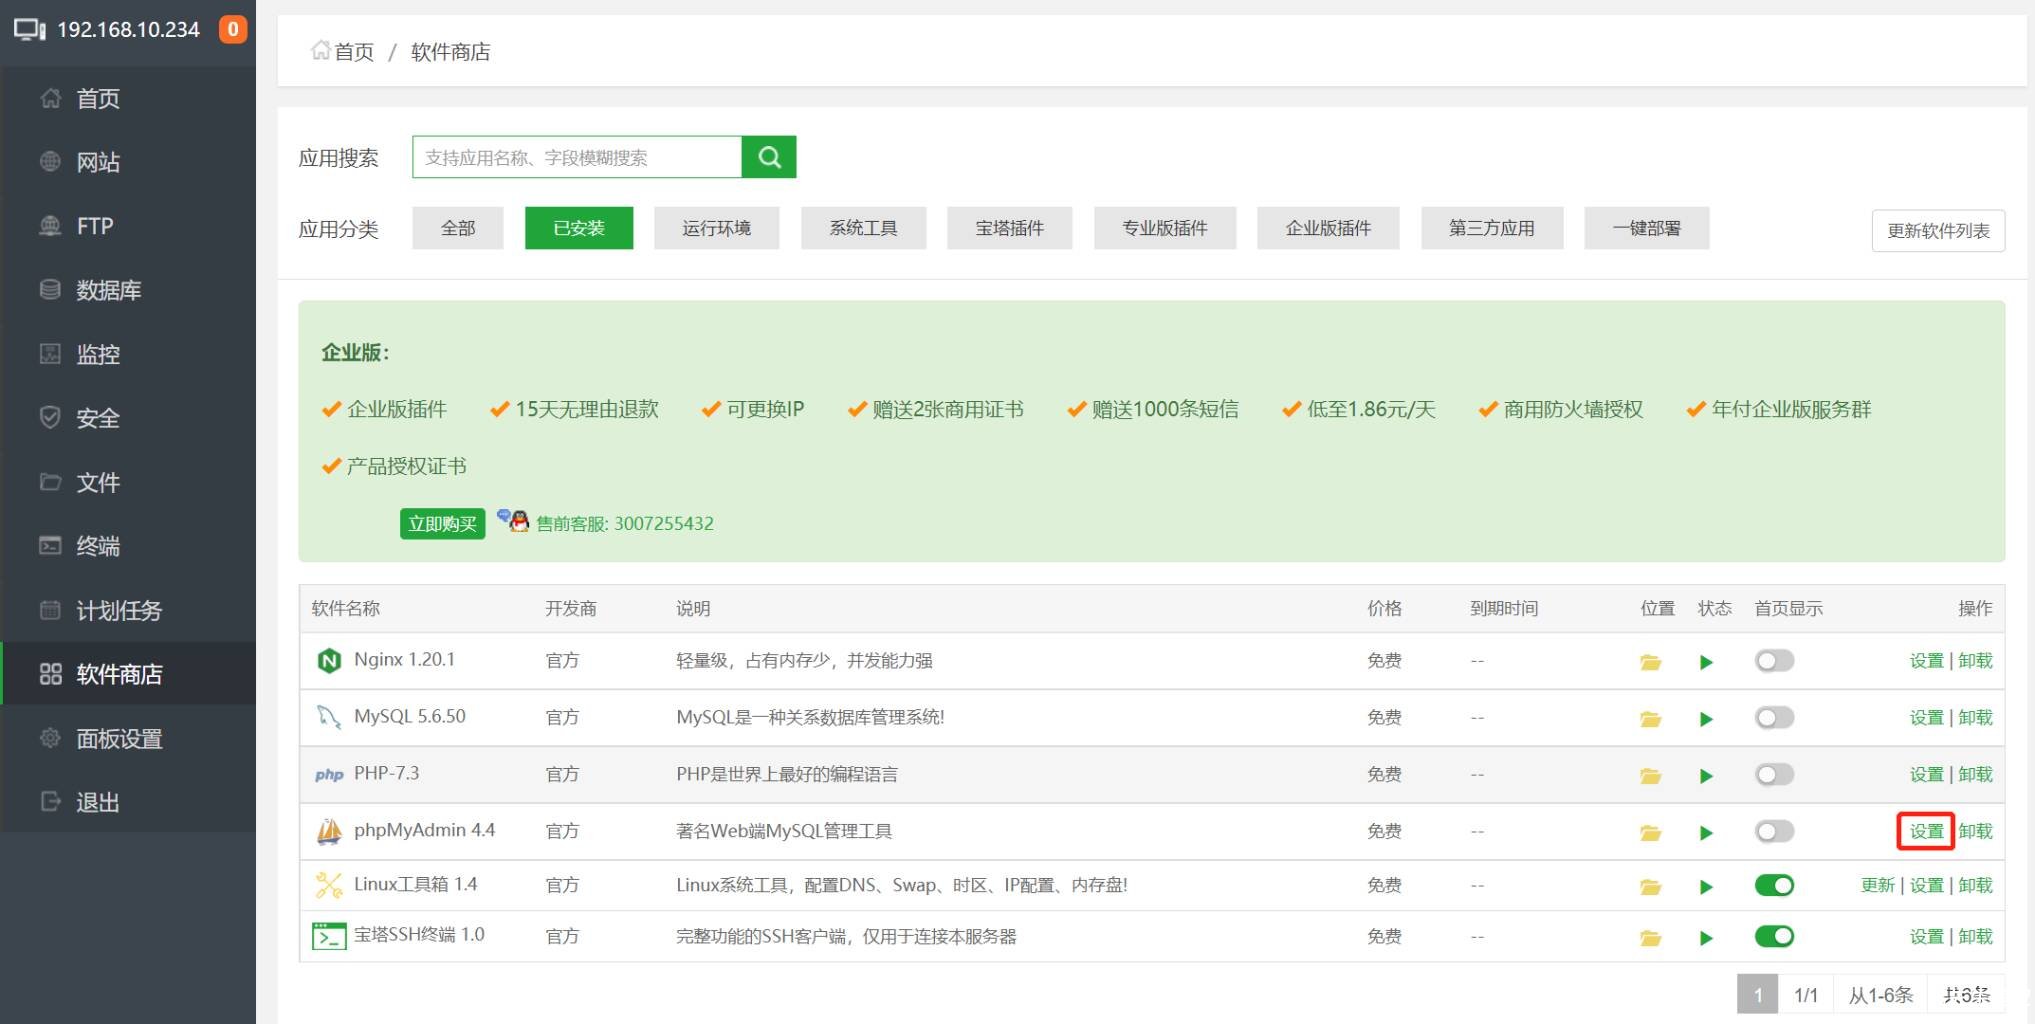The image size is (2035, 1024).
Task: Select the 全部 category tab
Action: click(458, 228)
